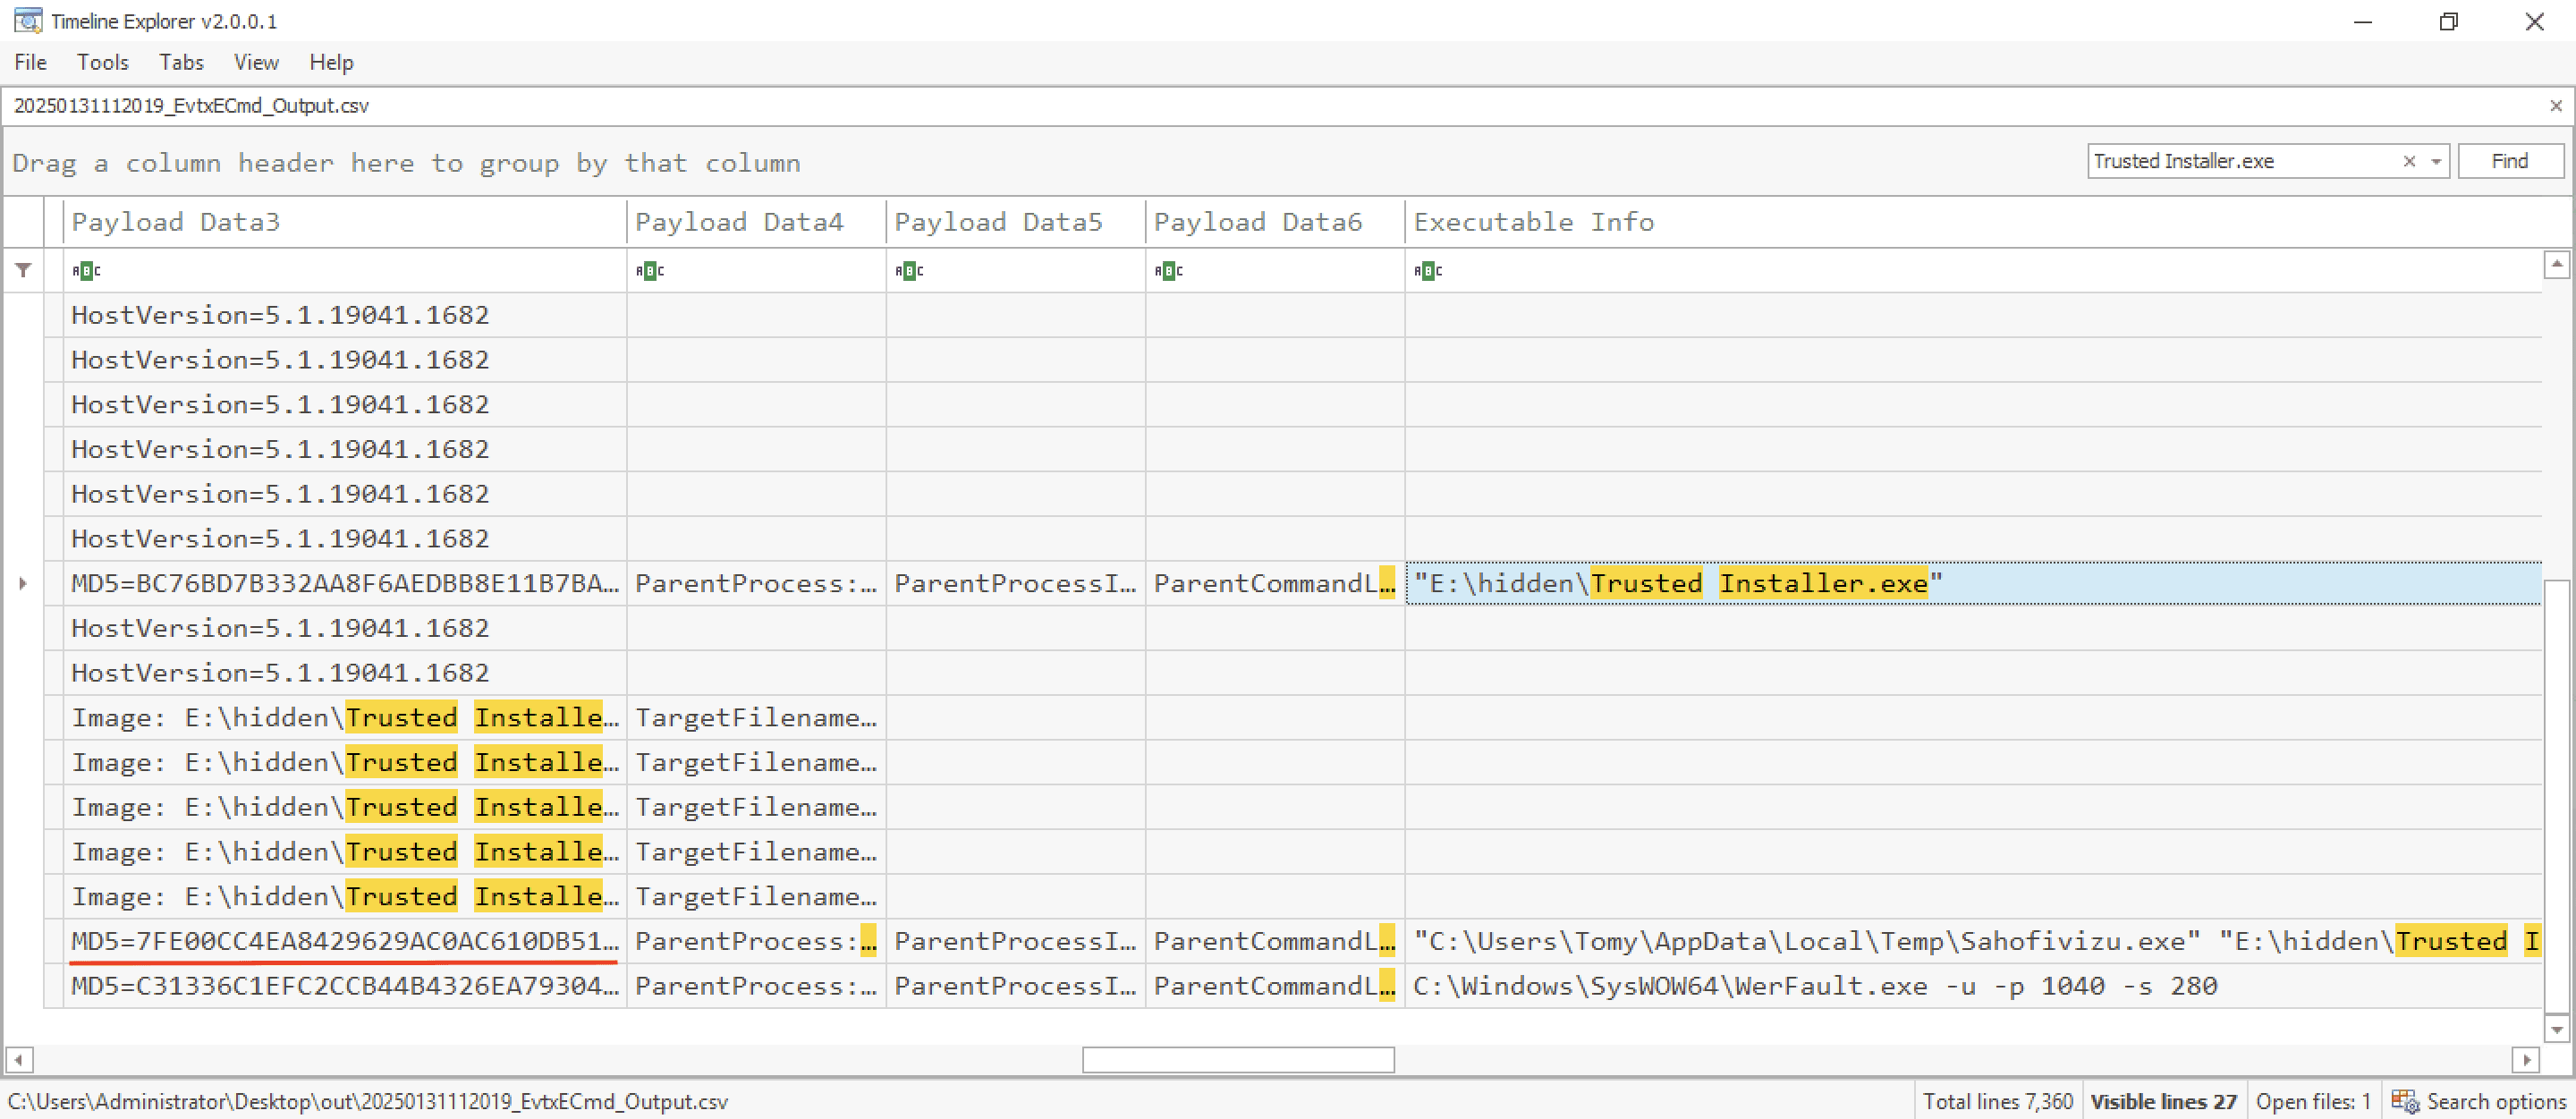Close the EvtxECmd_Output.csv tab
Image resolution: width=2576 pixels, height=1119 pixels.
click(2555, 105)
